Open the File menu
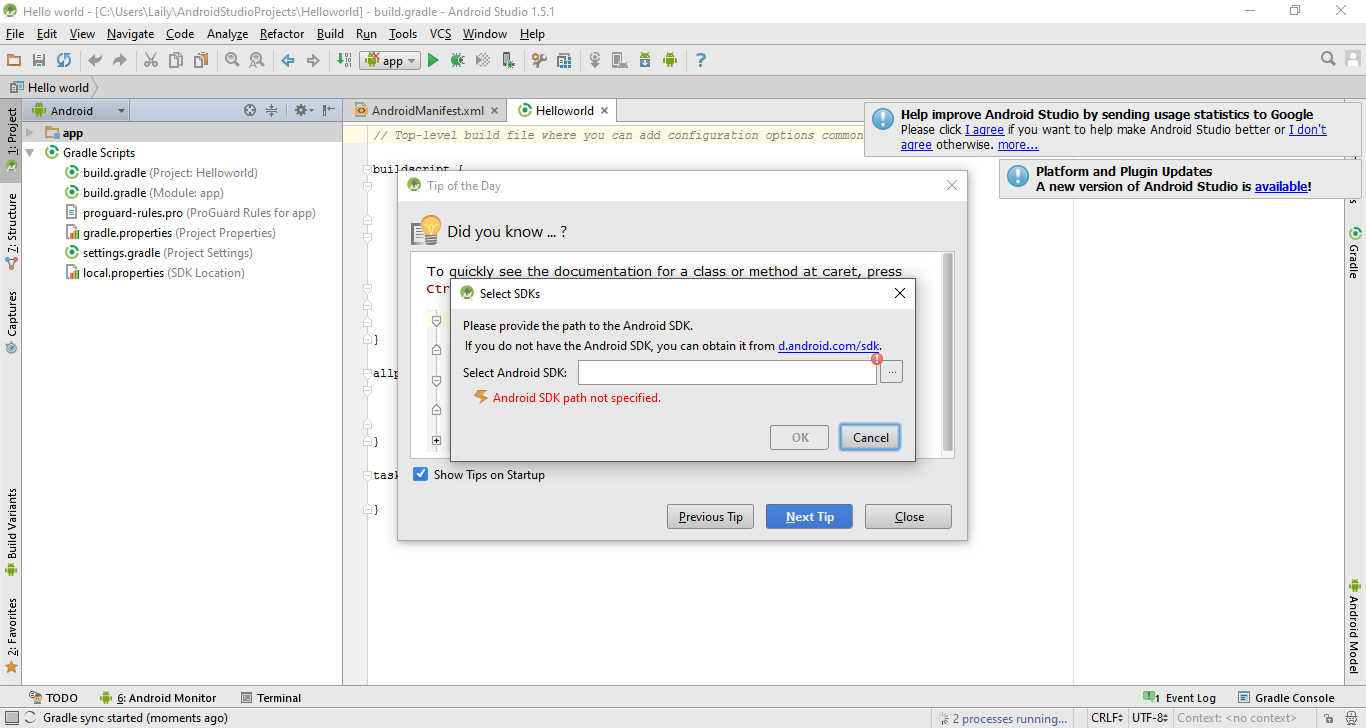Viewport: 1366px width, 728px height. click(x=15, y=34)
